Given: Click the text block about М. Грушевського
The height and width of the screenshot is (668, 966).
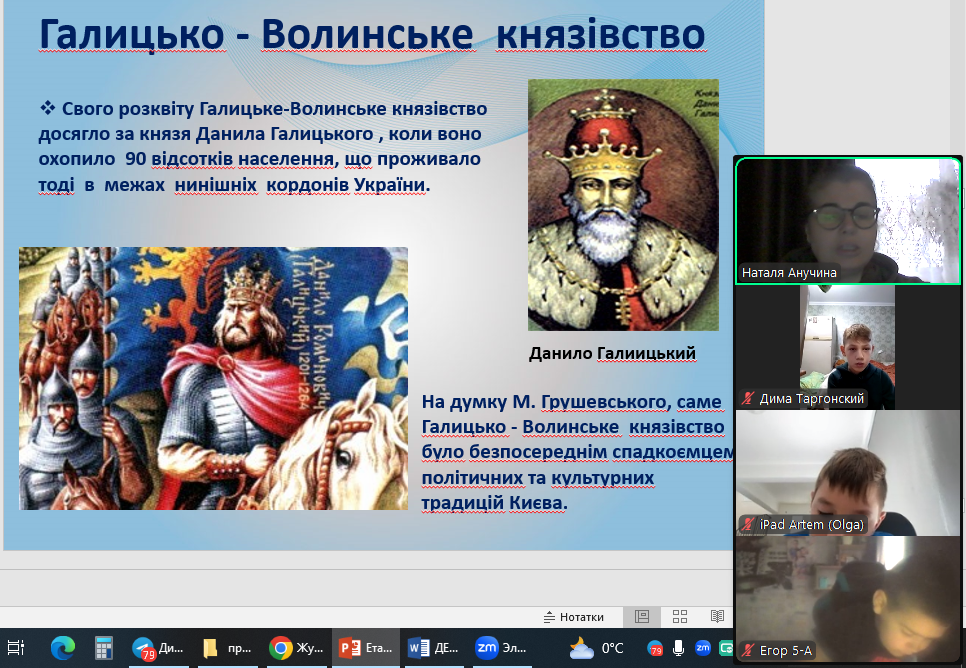Looking at the screenshot, I should 578,452.
